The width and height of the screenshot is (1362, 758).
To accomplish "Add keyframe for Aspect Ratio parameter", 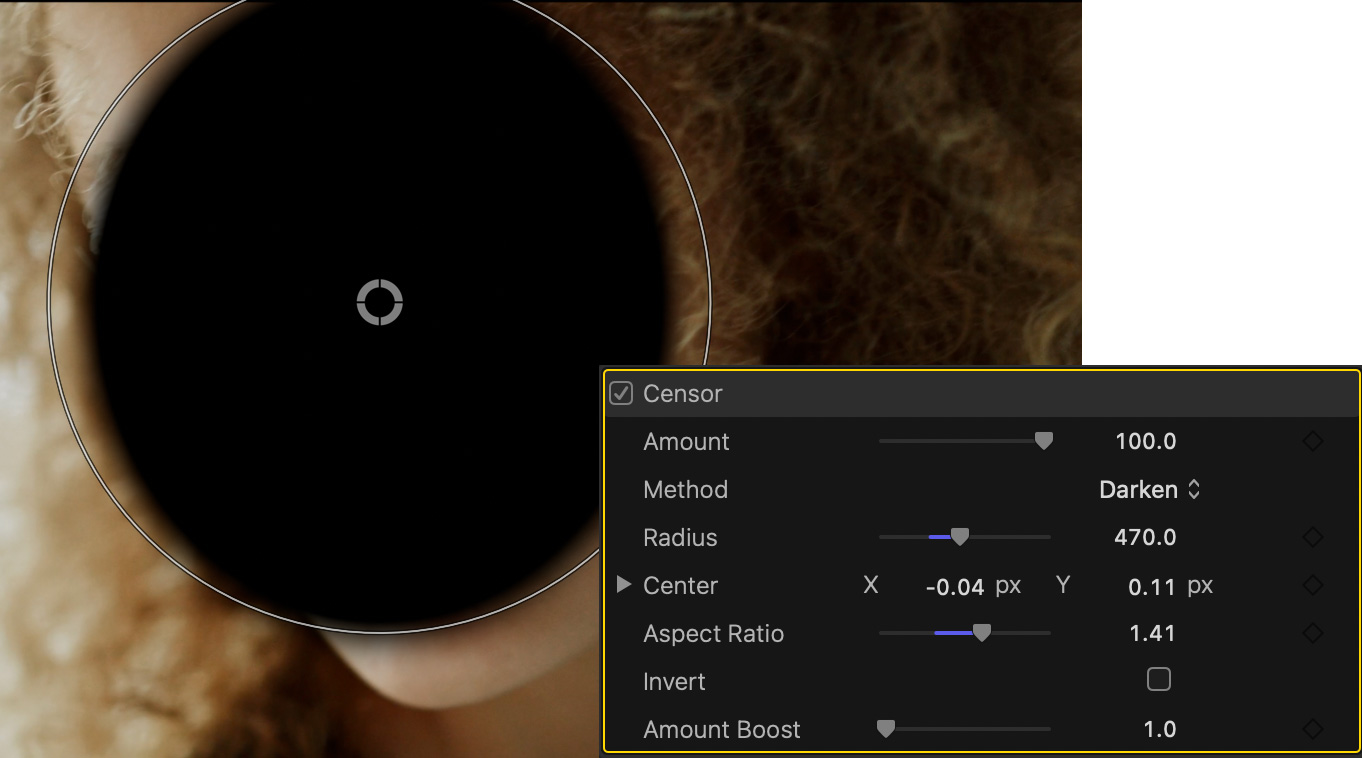I will click(x=1313, y=633).
